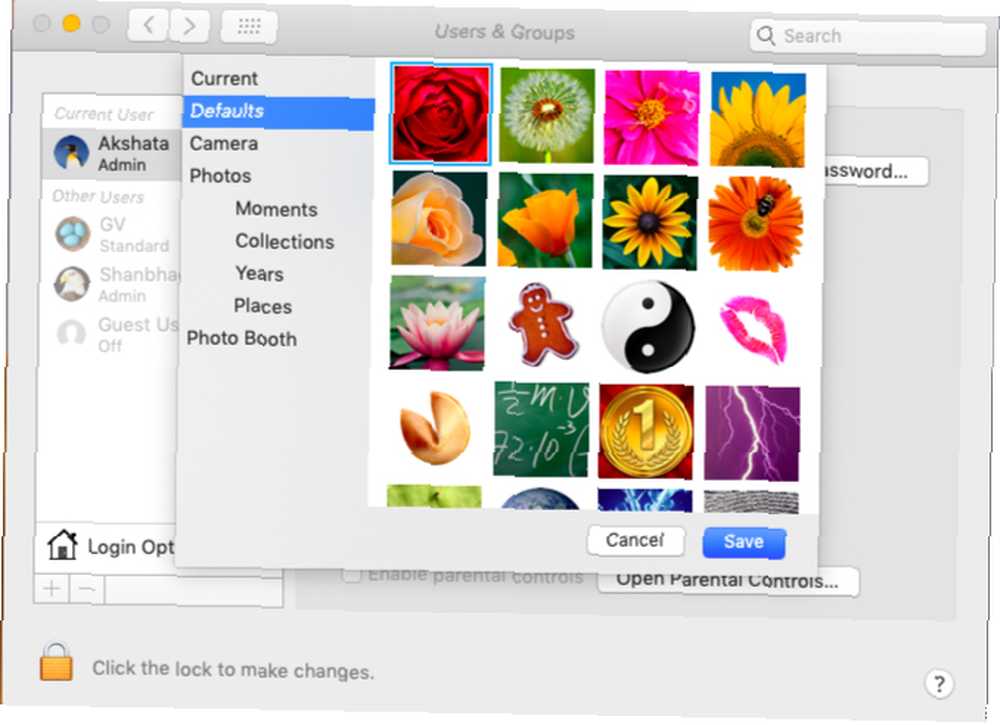Show all preferences grid
Viewport: 1000px width, 725px height.
click(249, 27)
